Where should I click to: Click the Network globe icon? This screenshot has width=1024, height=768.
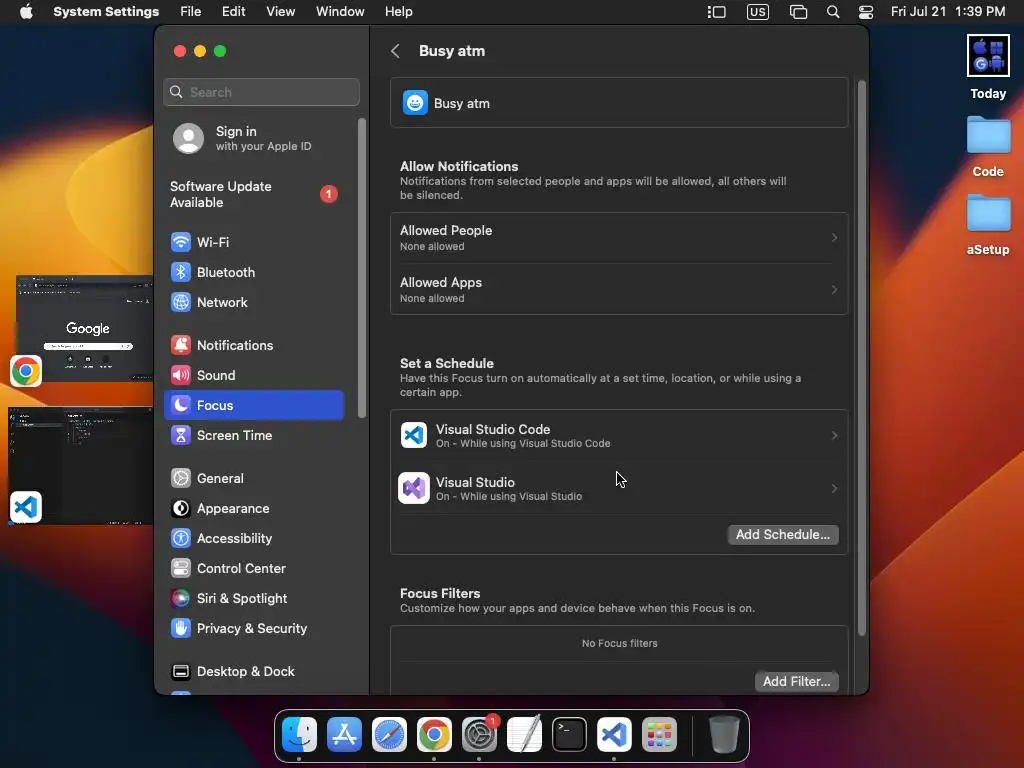[181, 302]
